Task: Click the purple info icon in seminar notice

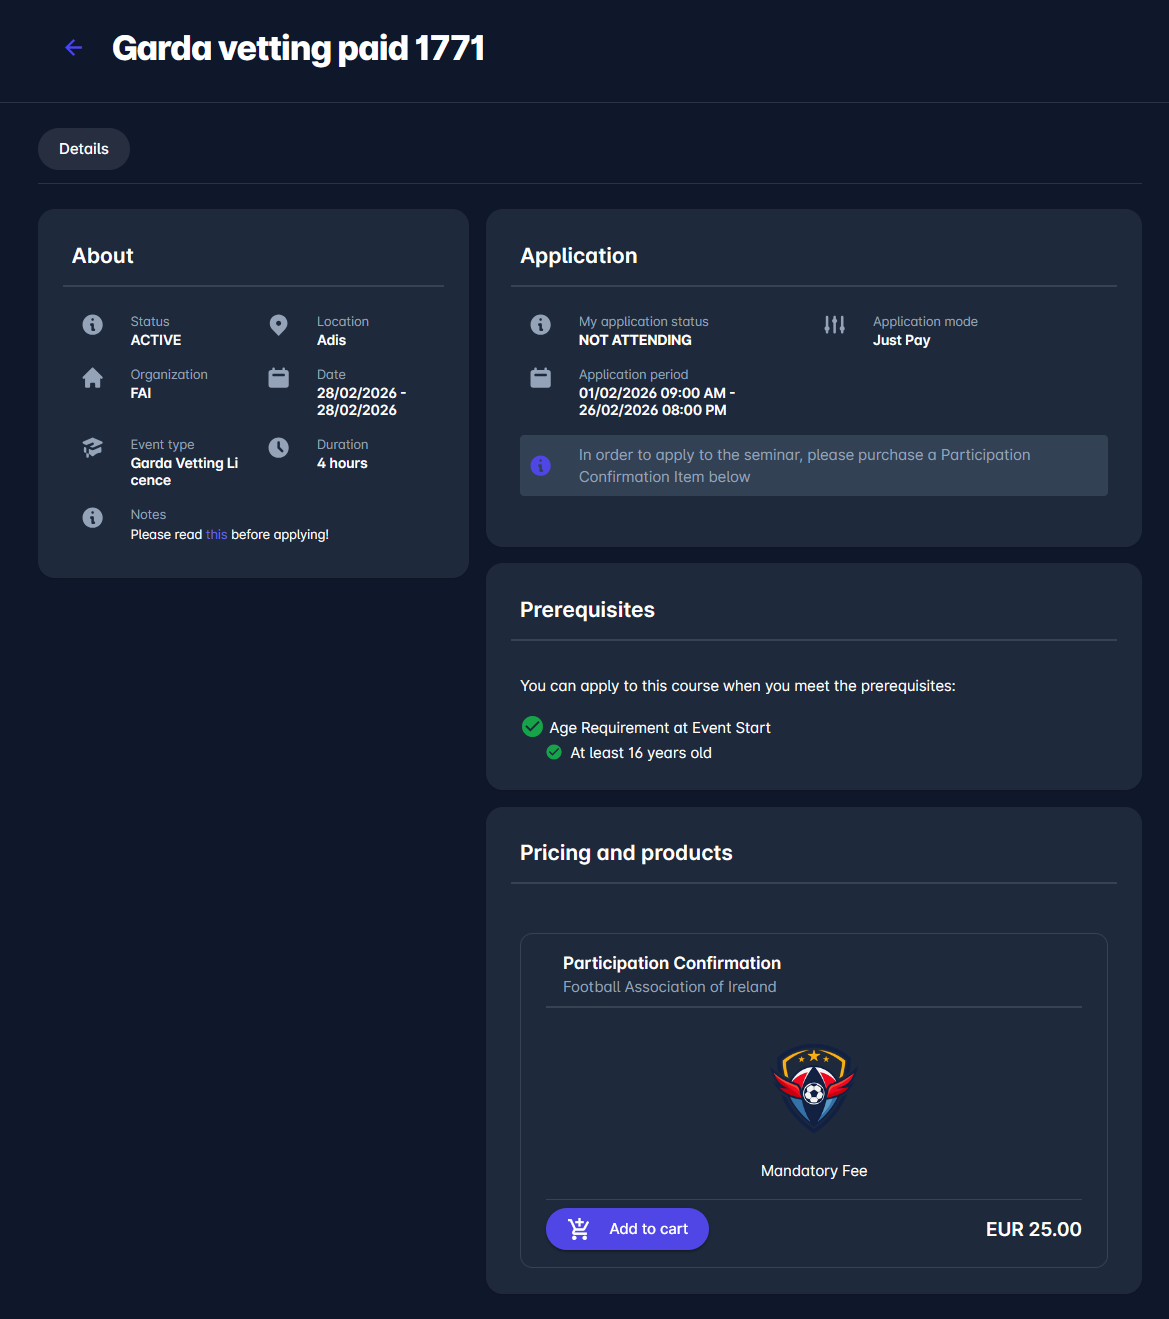Action: [x=541, y=466]
